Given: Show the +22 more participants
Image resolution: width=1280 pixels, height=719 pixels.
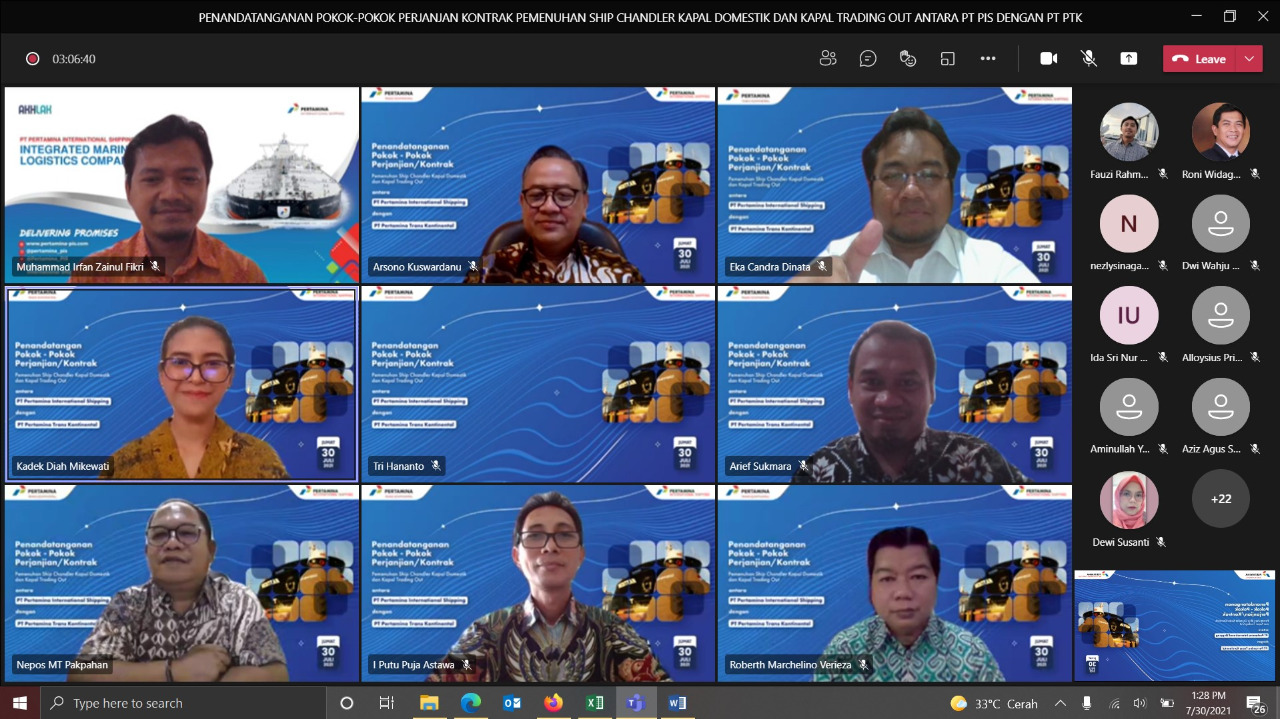Looking at the screenshot, I should coord(1221,499).
